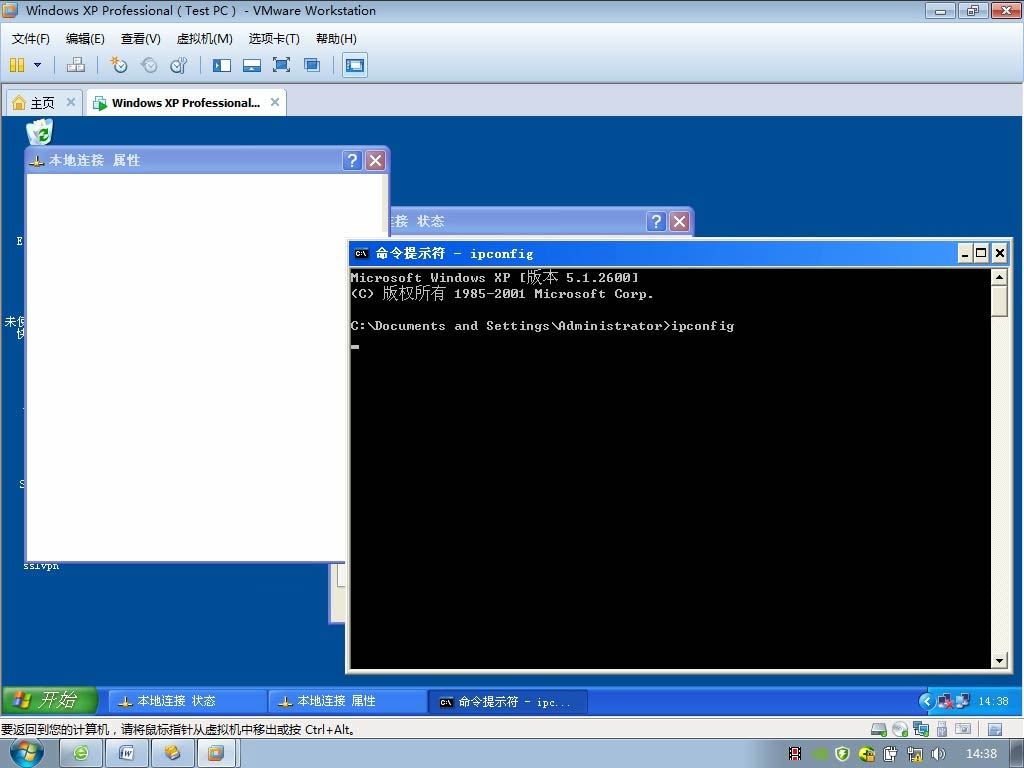
Task: Click the help question mark on 本地连接 属性
Action: (x=352, y=161)
